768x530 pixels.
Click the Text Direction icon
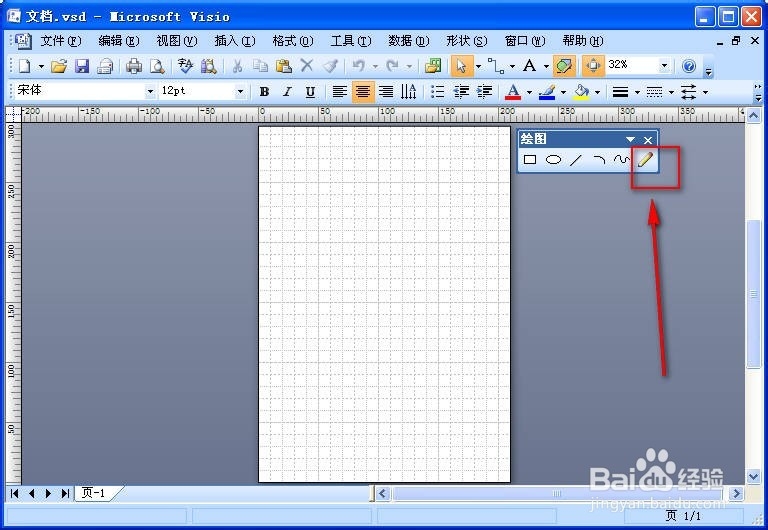coord(408,92)
